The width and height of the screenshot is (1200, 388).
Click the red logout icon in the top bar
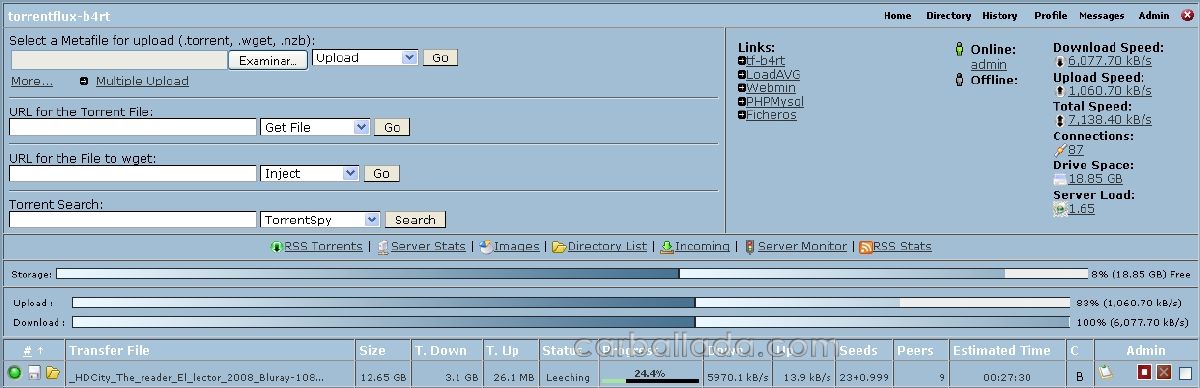(1187, 15)
